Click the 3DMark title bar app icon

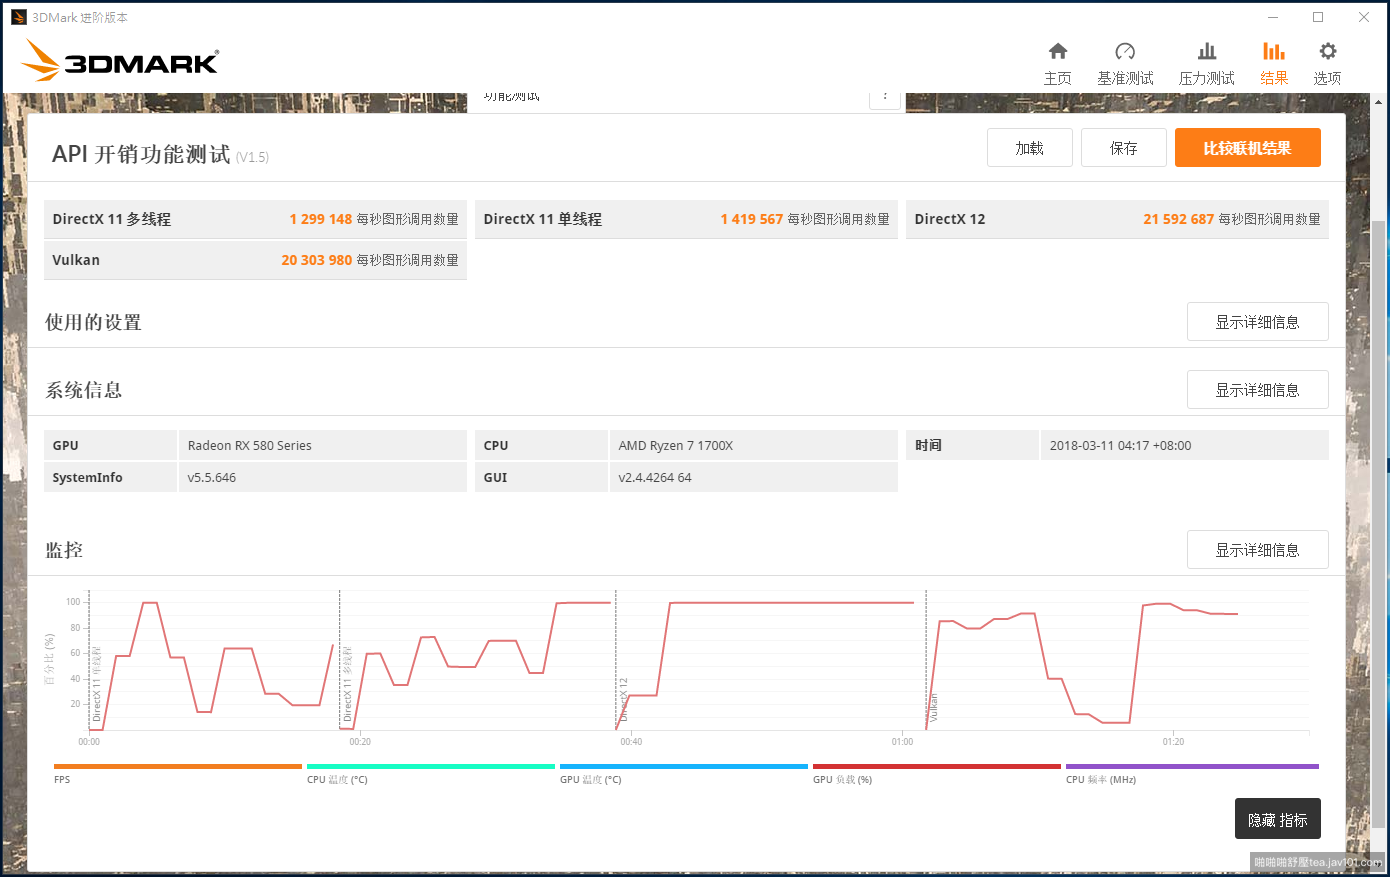click(x=18, y=17)
